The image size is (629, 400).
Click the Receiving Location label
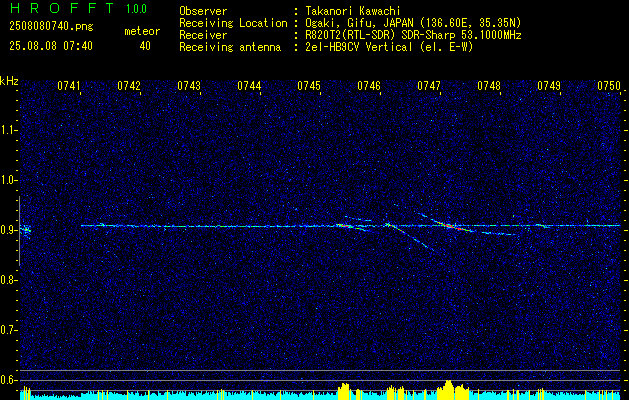pos(233,23)
